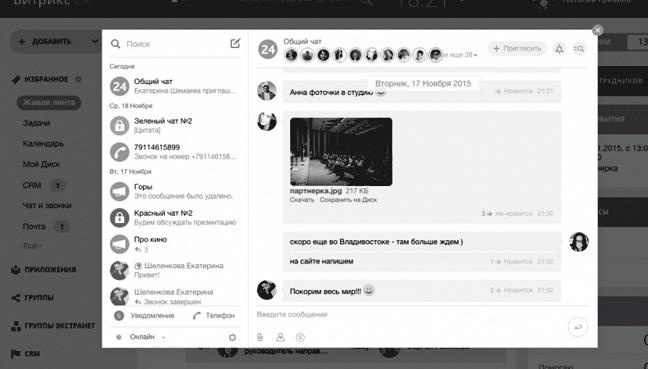Click the Введите сообщение input field
This screenshot has width=648, height=369.
pyautogui.click(x=409, y=314)
